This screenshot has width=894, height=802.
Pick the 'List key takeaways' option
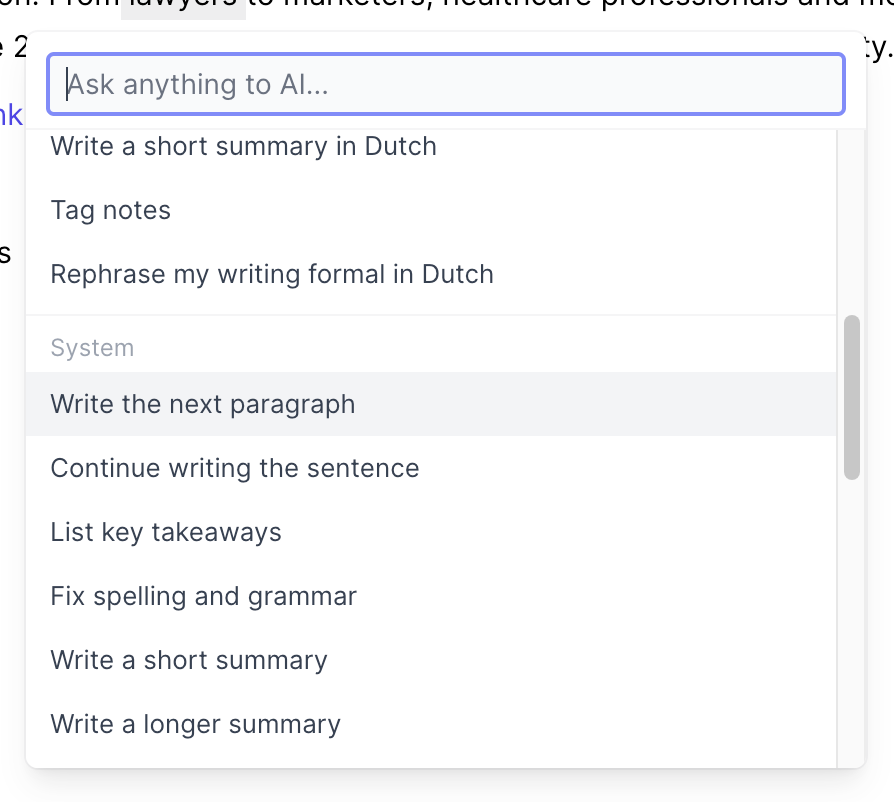coord(430,532)
